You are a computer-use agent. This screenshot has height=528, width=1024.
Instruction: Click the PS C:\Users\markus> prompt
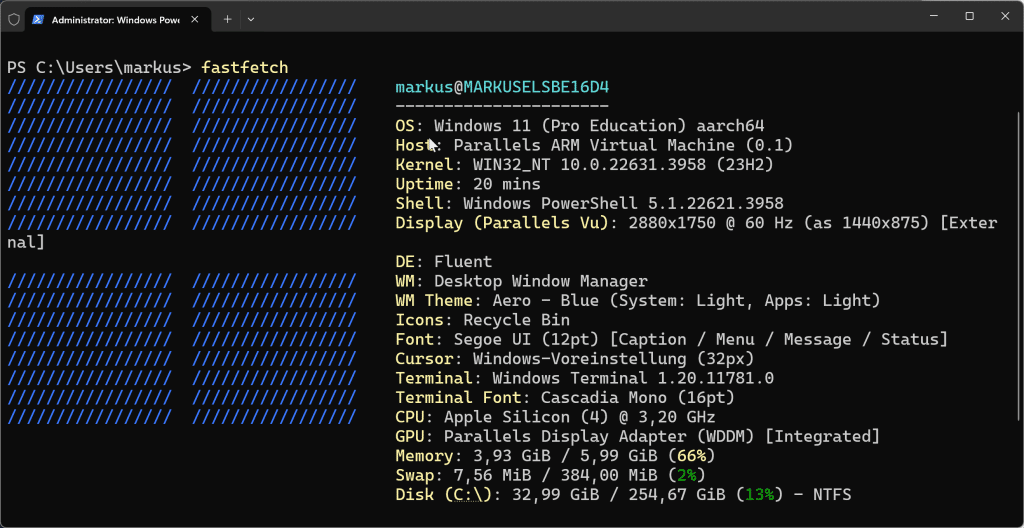click(x=99, y=67)
